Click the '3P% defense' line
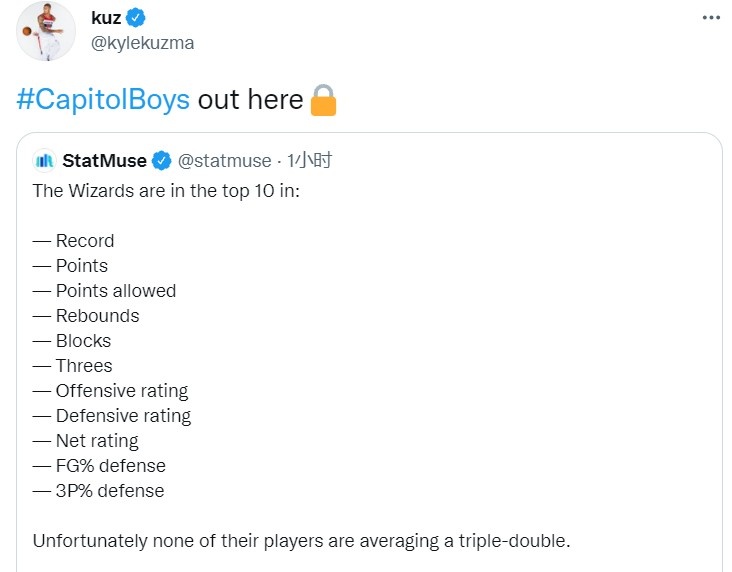The height and width of the screenshot is (572, 732). coord(98,491)
